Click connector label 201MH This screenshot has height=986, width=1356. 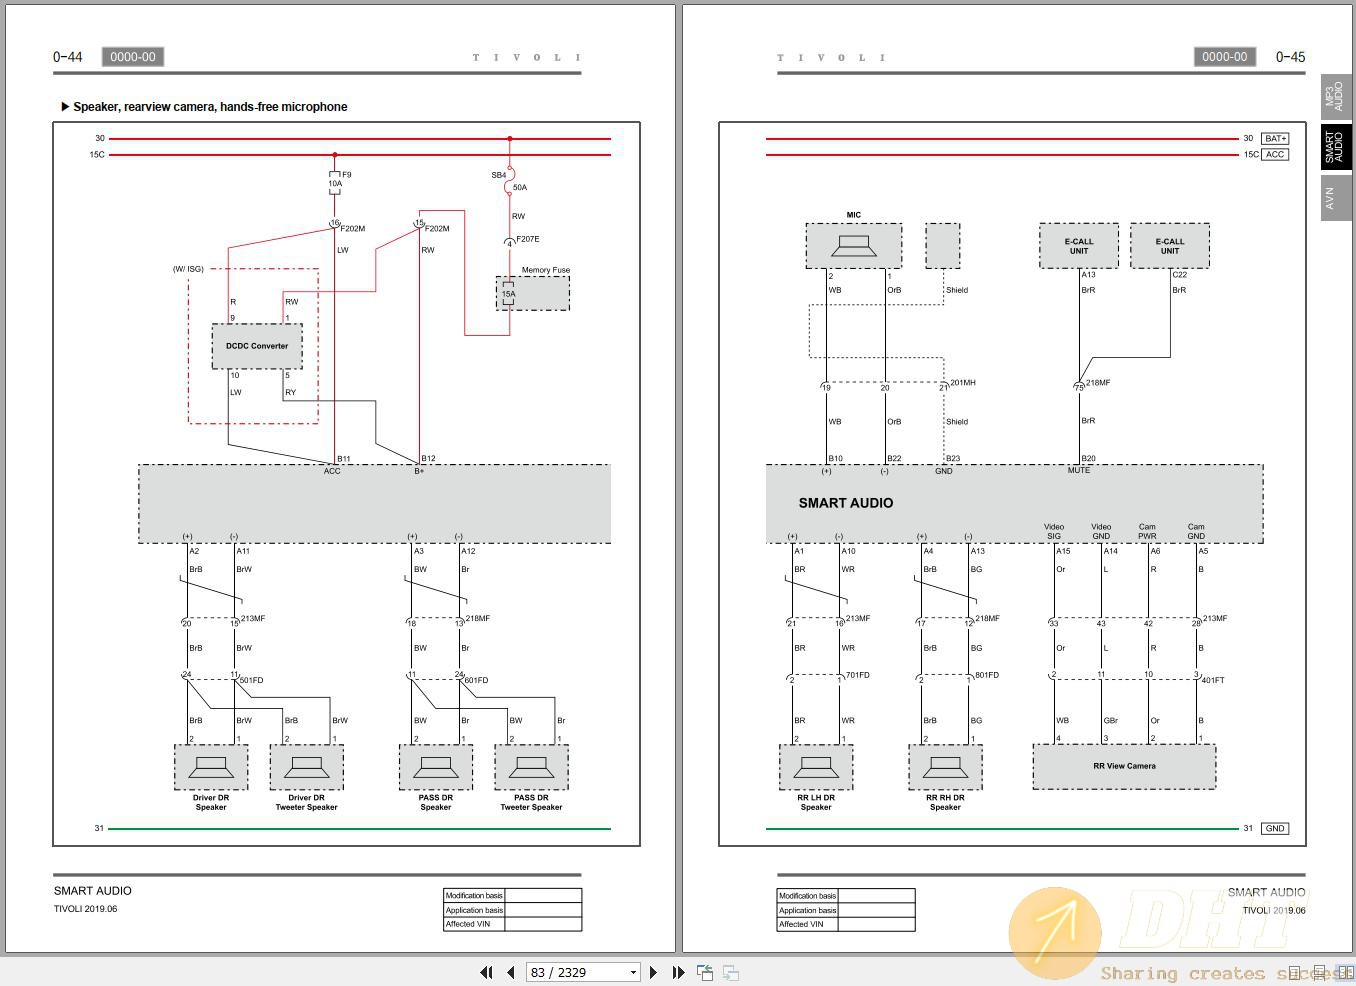[x=963, y=383]
